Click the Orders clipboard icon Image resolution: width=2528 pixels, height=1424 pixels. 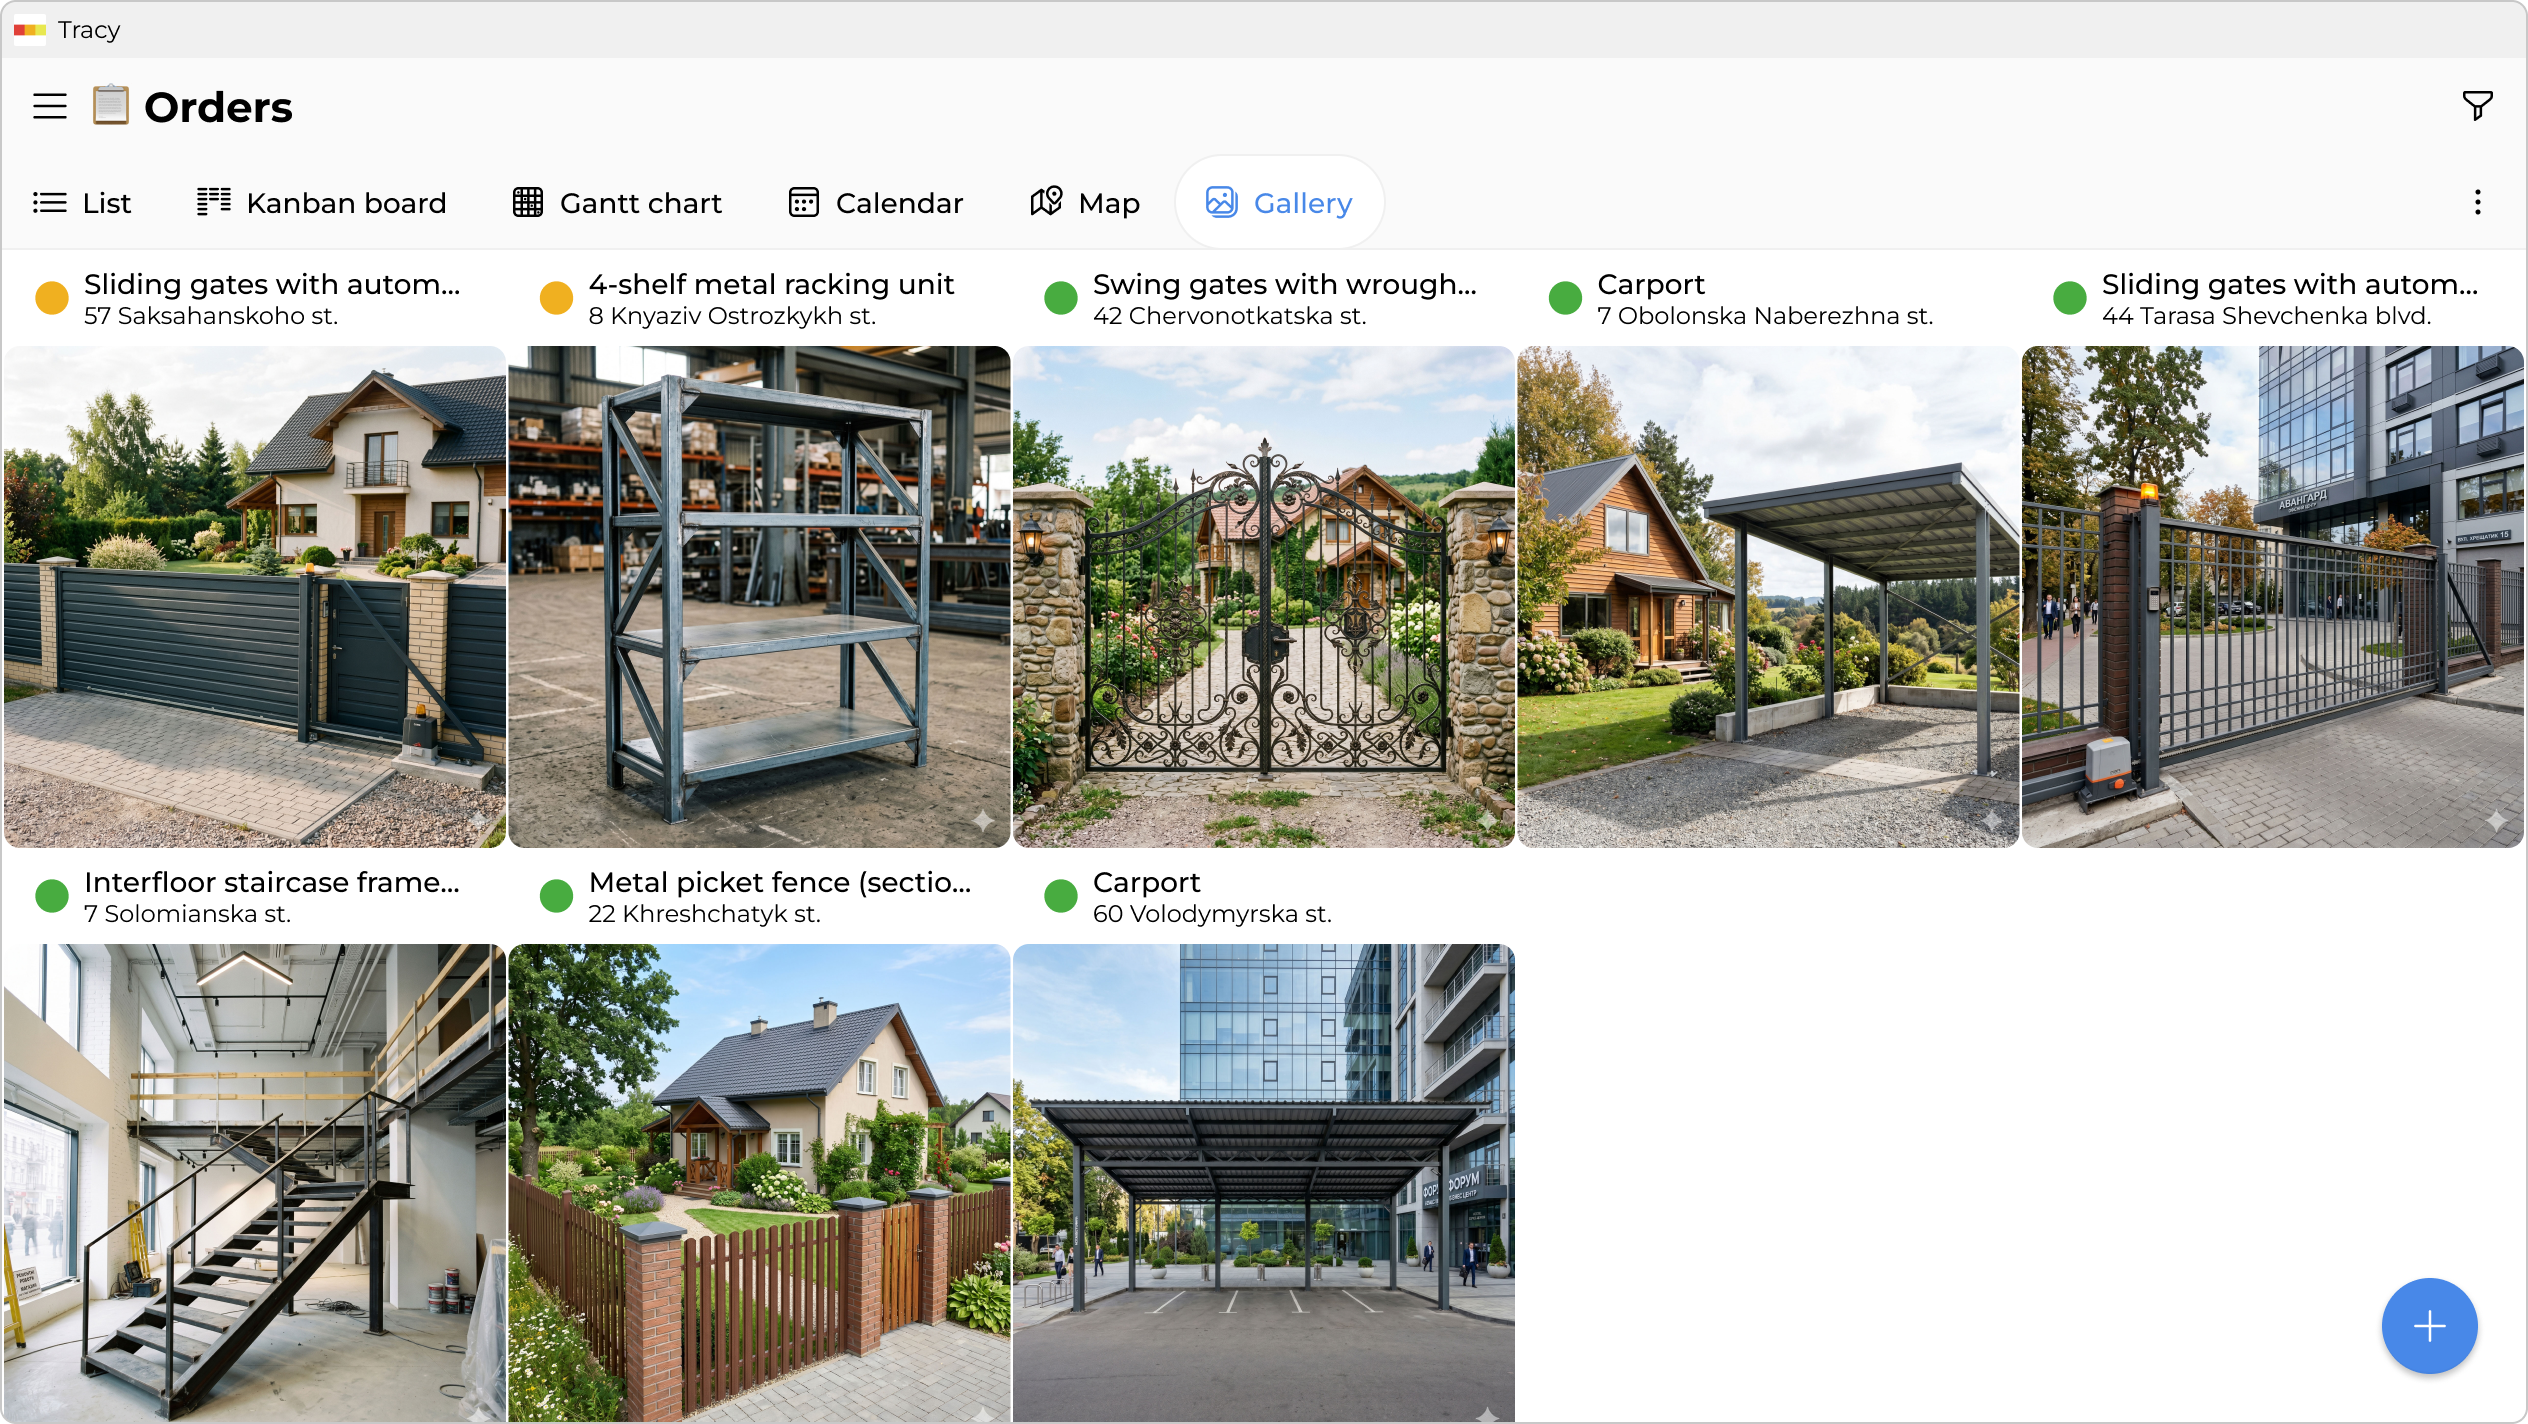click(x=110, y=105)
